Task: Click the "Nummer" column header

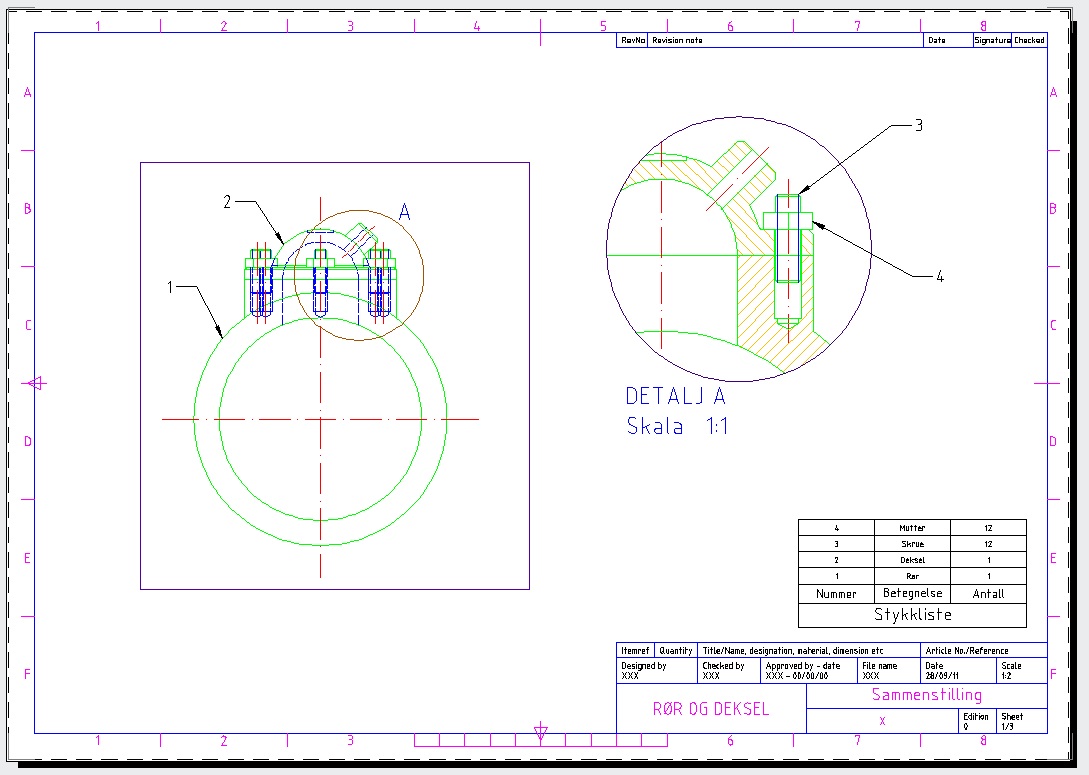Action: click(836, 594)
